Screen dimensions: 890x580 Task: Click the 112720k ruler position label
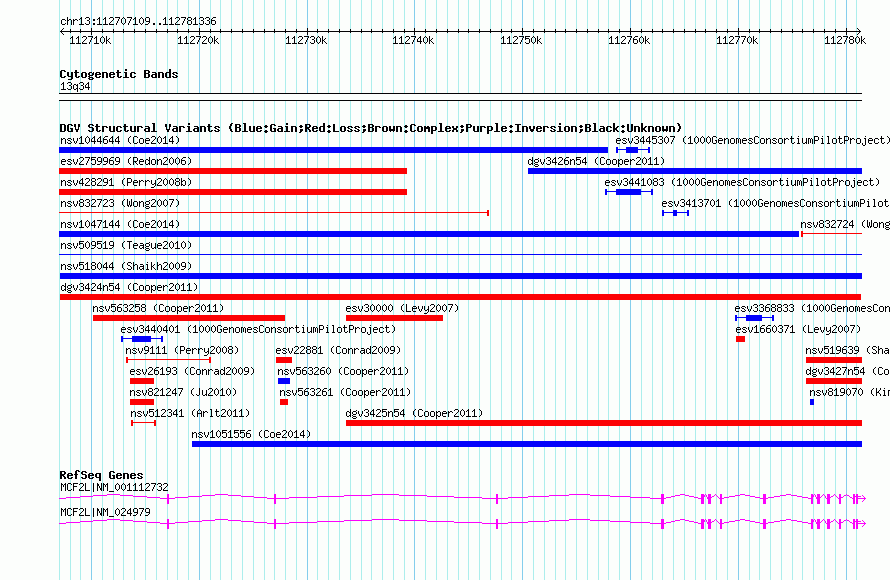click(x=198, y=40)
